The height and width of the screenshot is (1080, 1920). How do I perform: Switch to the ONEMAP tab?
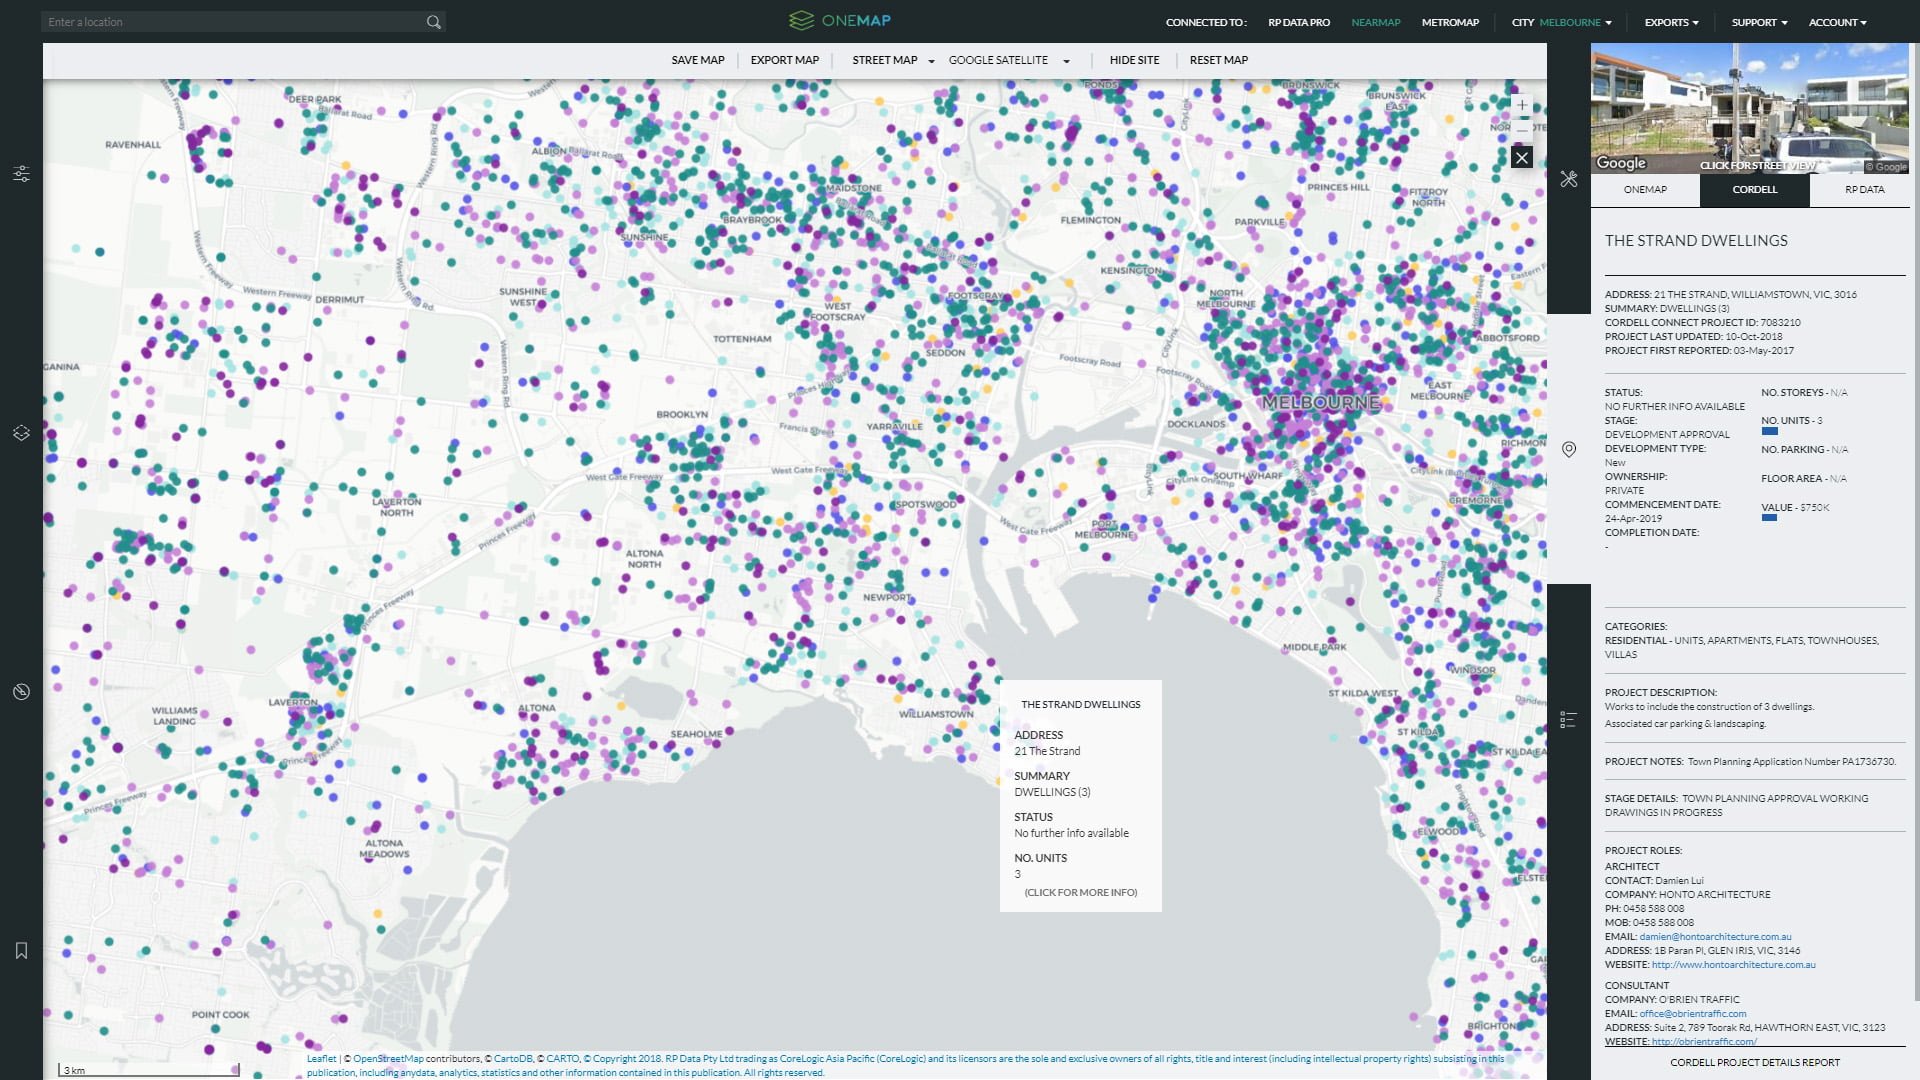pyautogui.click(x=1646, y=189)
